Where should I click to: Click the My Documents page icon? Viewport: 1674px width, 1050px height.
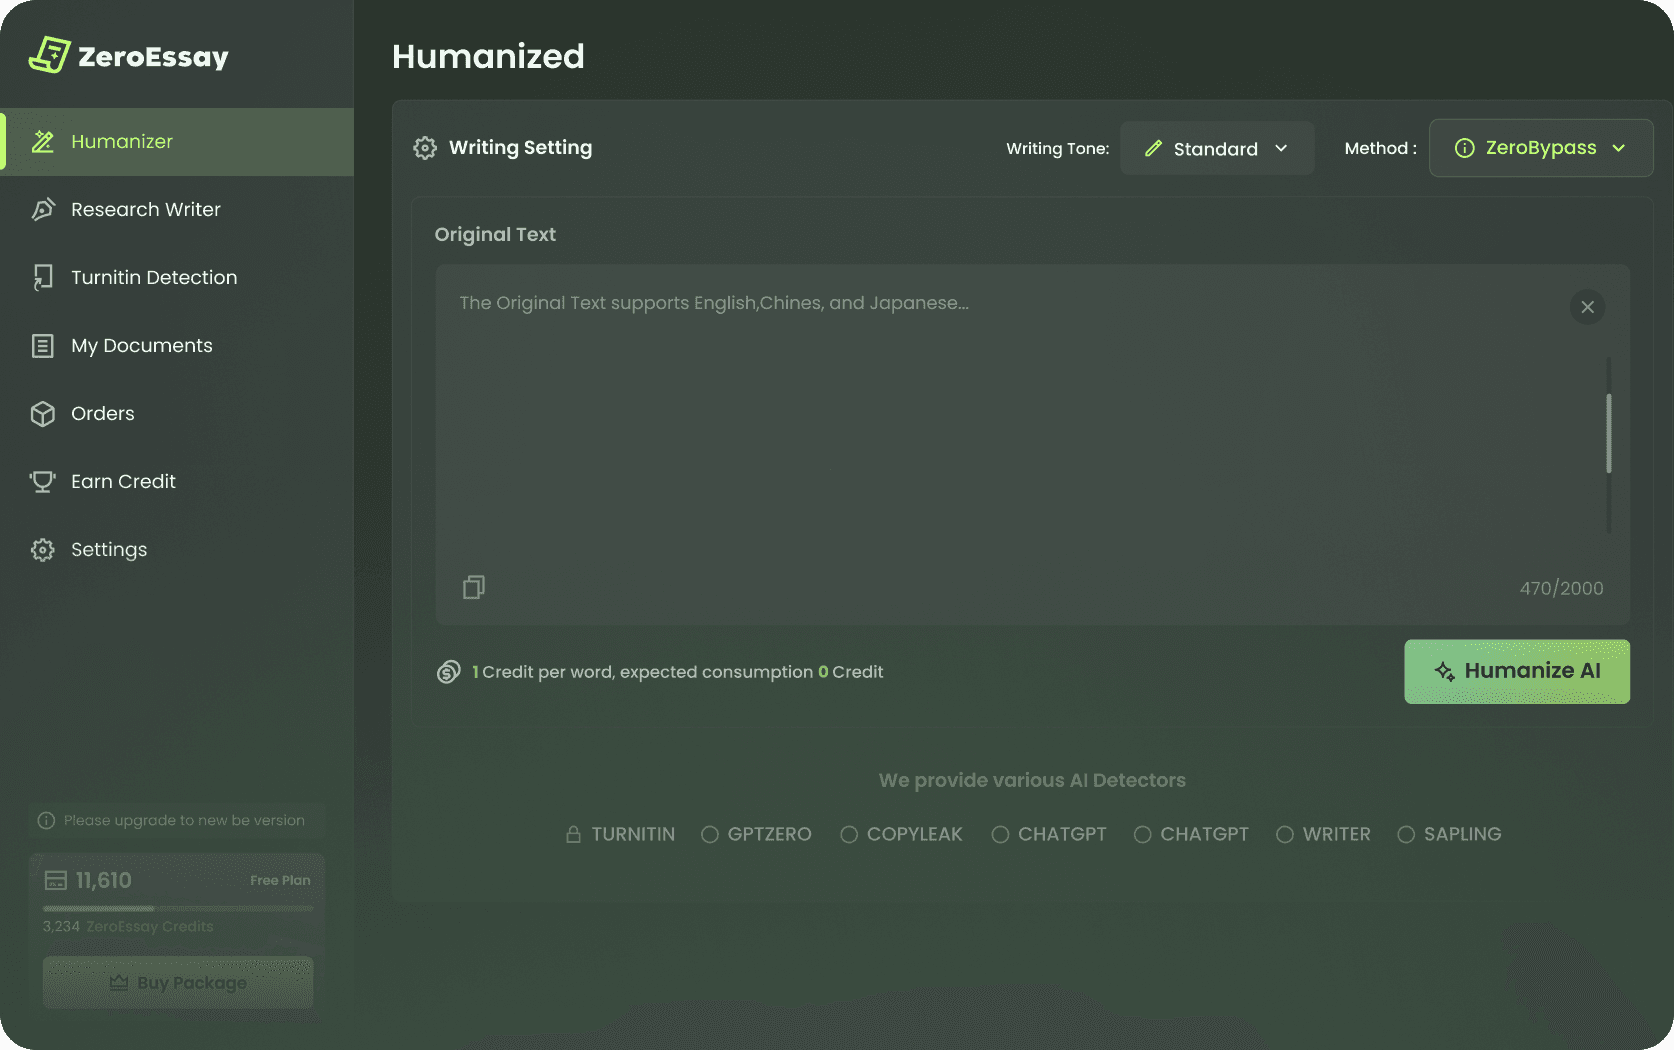(x=43, y=346)
